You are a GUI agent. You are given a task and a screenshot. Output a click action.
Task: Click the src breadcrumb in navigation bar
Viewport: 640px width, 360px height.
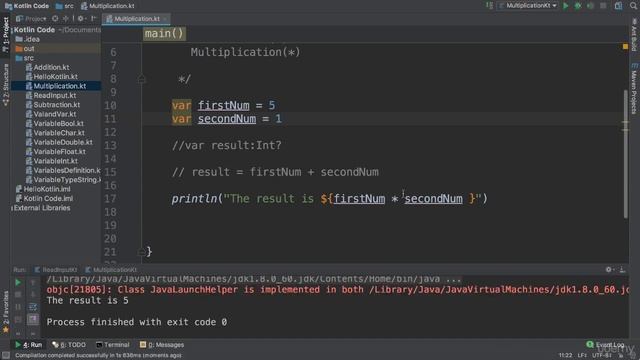click(x=64, y=6)
